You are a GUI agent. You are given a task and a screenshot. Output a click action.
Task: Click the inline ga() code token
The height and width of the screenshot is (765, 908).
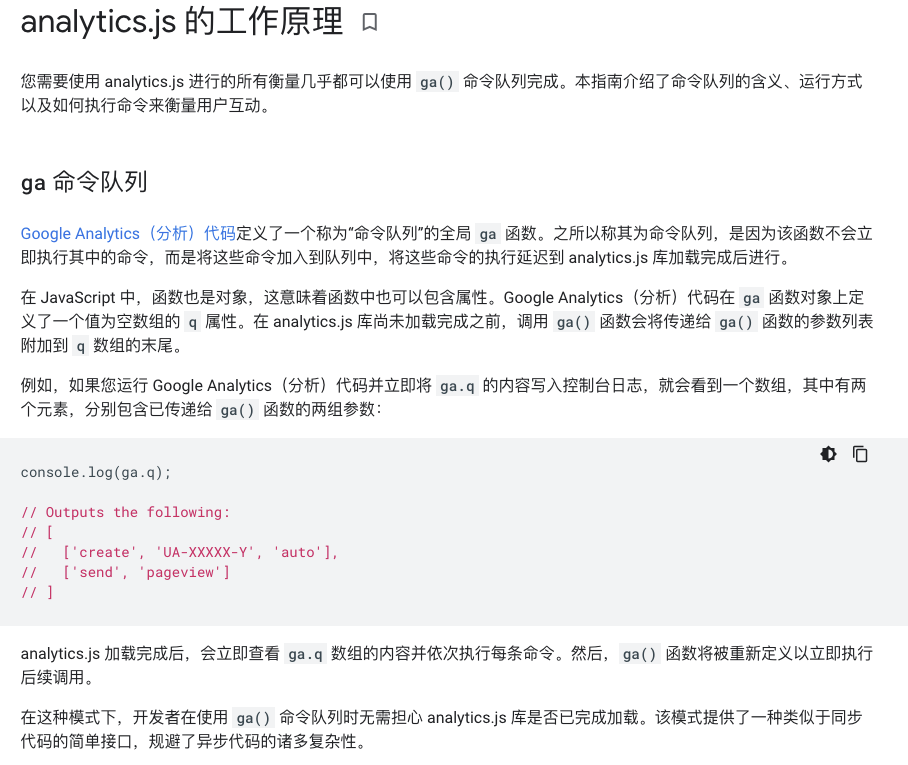coord(437,84)
